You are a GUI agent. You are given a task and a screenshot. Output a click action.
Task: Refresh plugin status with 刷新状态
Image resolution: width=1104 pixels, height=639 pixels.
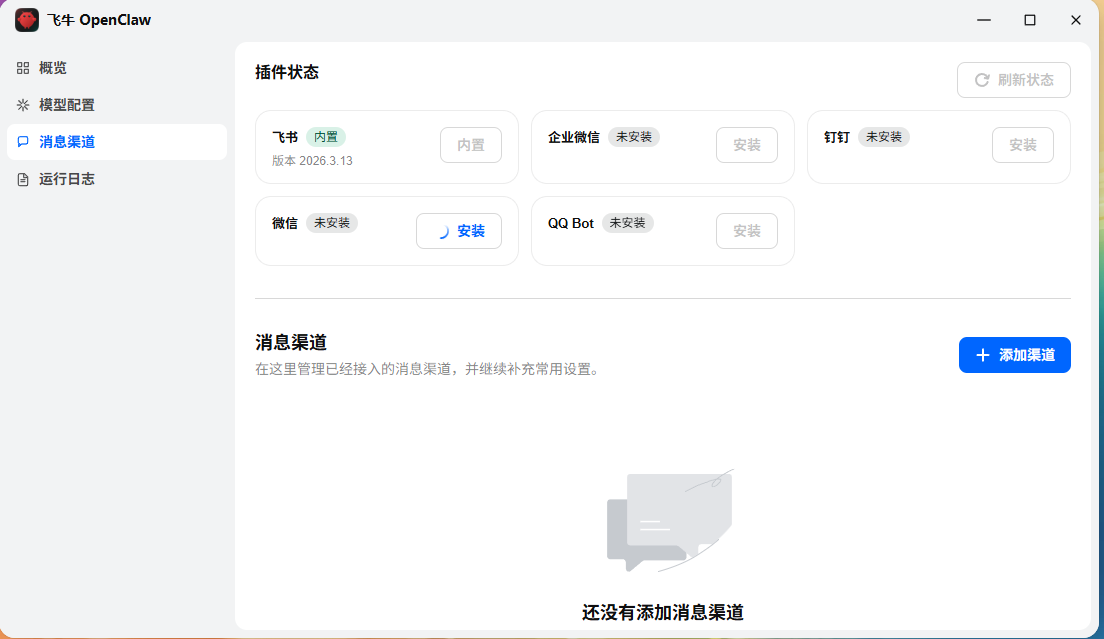coord(1013,80)
